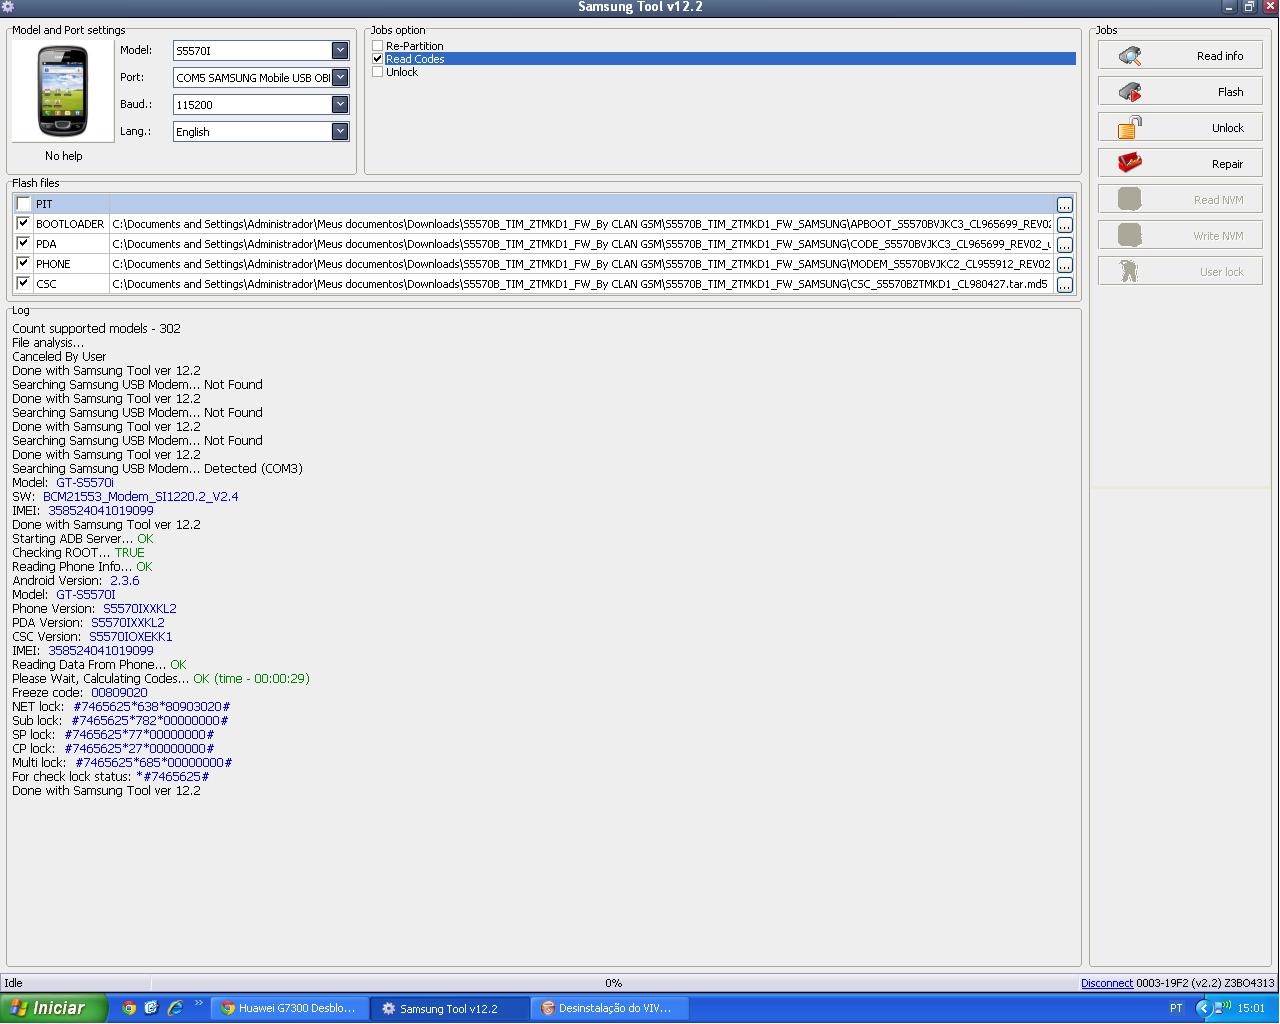Viewport: 1280px width, 1024px height.
Task: Open the Port dropdown
Action: coord(340,77)
